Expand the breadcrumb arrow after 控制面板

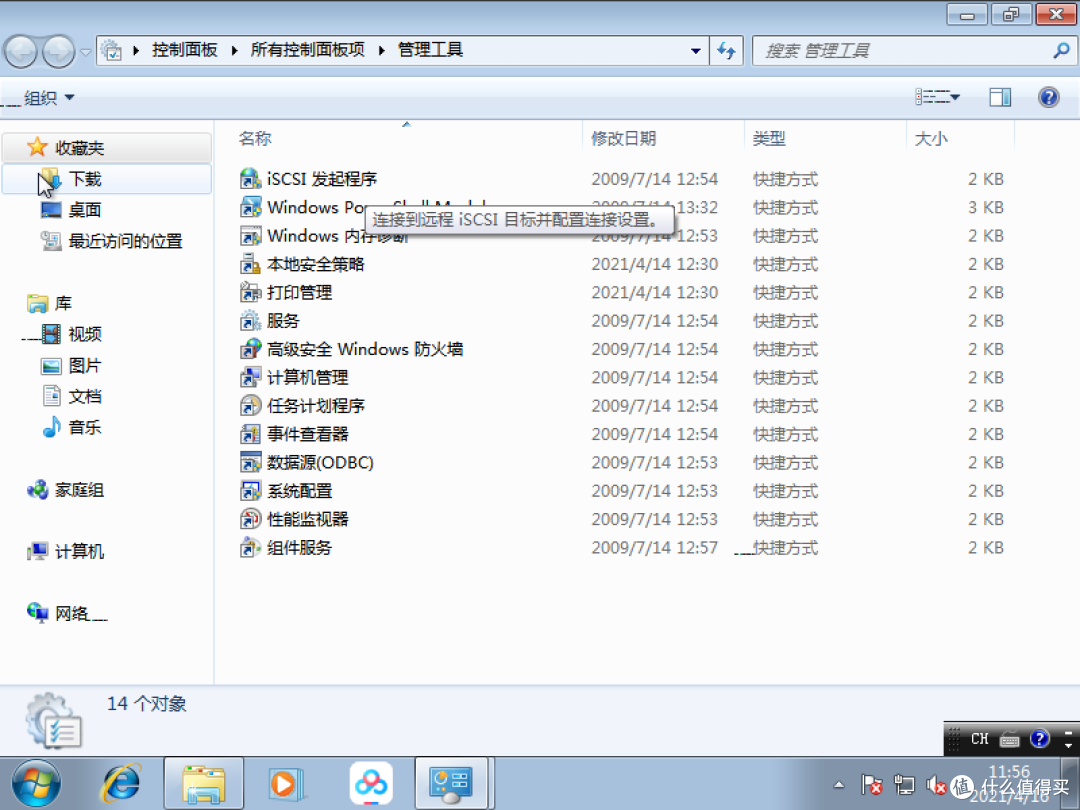(235, 50)
